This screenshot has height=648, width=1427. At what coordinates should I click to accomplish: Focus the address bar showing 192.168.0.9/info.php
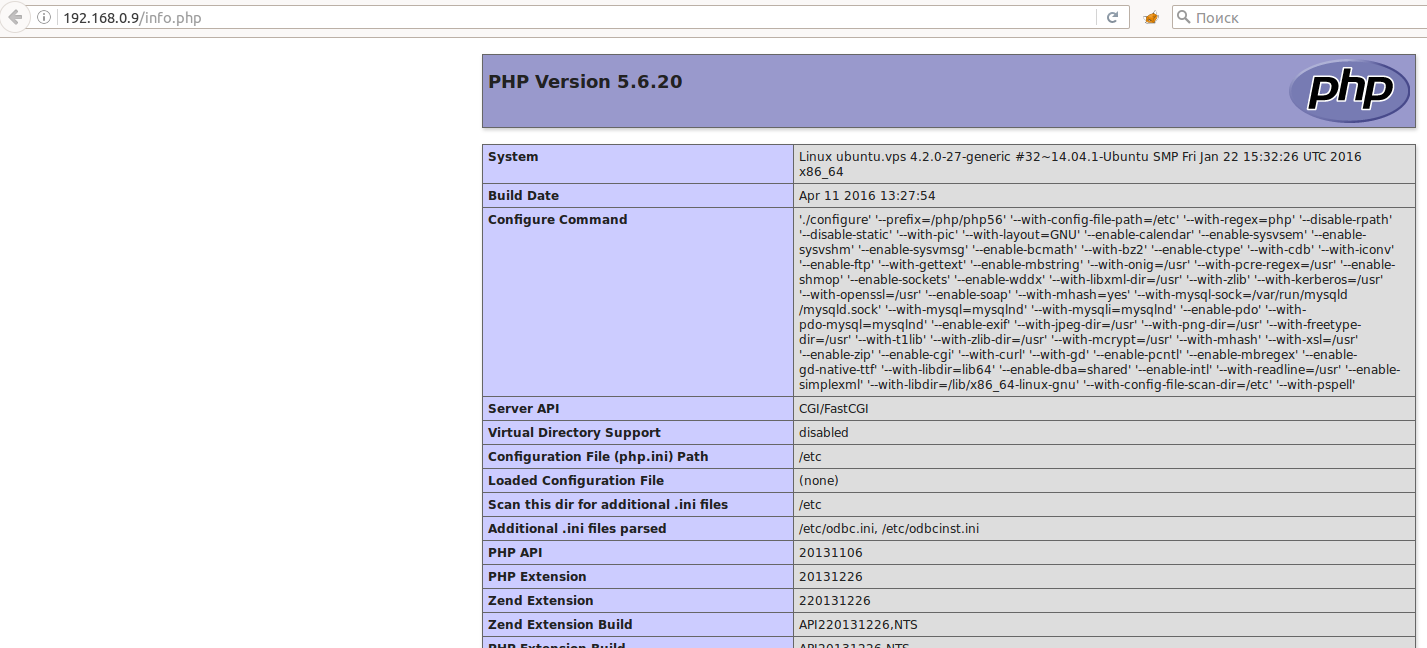[579, 17]
